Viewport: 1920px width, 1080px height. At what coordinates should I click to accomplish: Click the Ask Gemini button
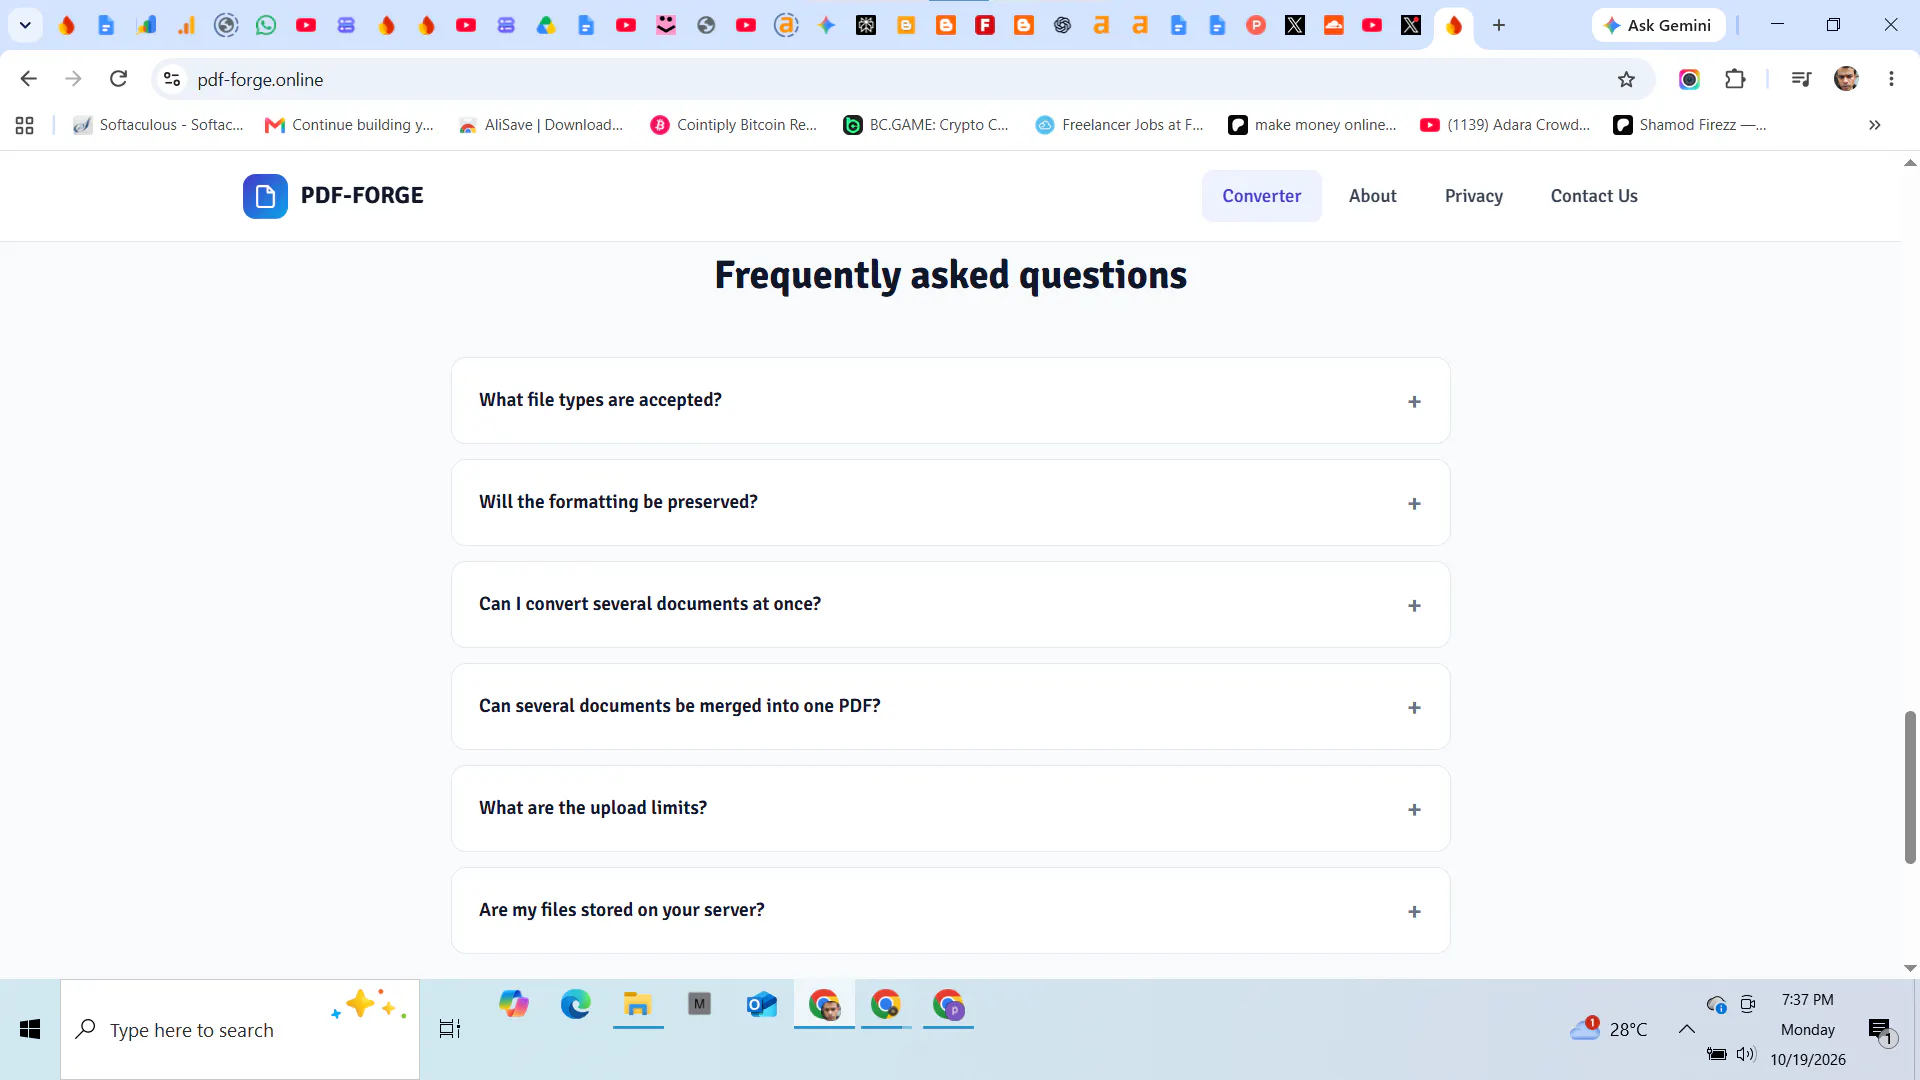click(x=1659, y=25)
